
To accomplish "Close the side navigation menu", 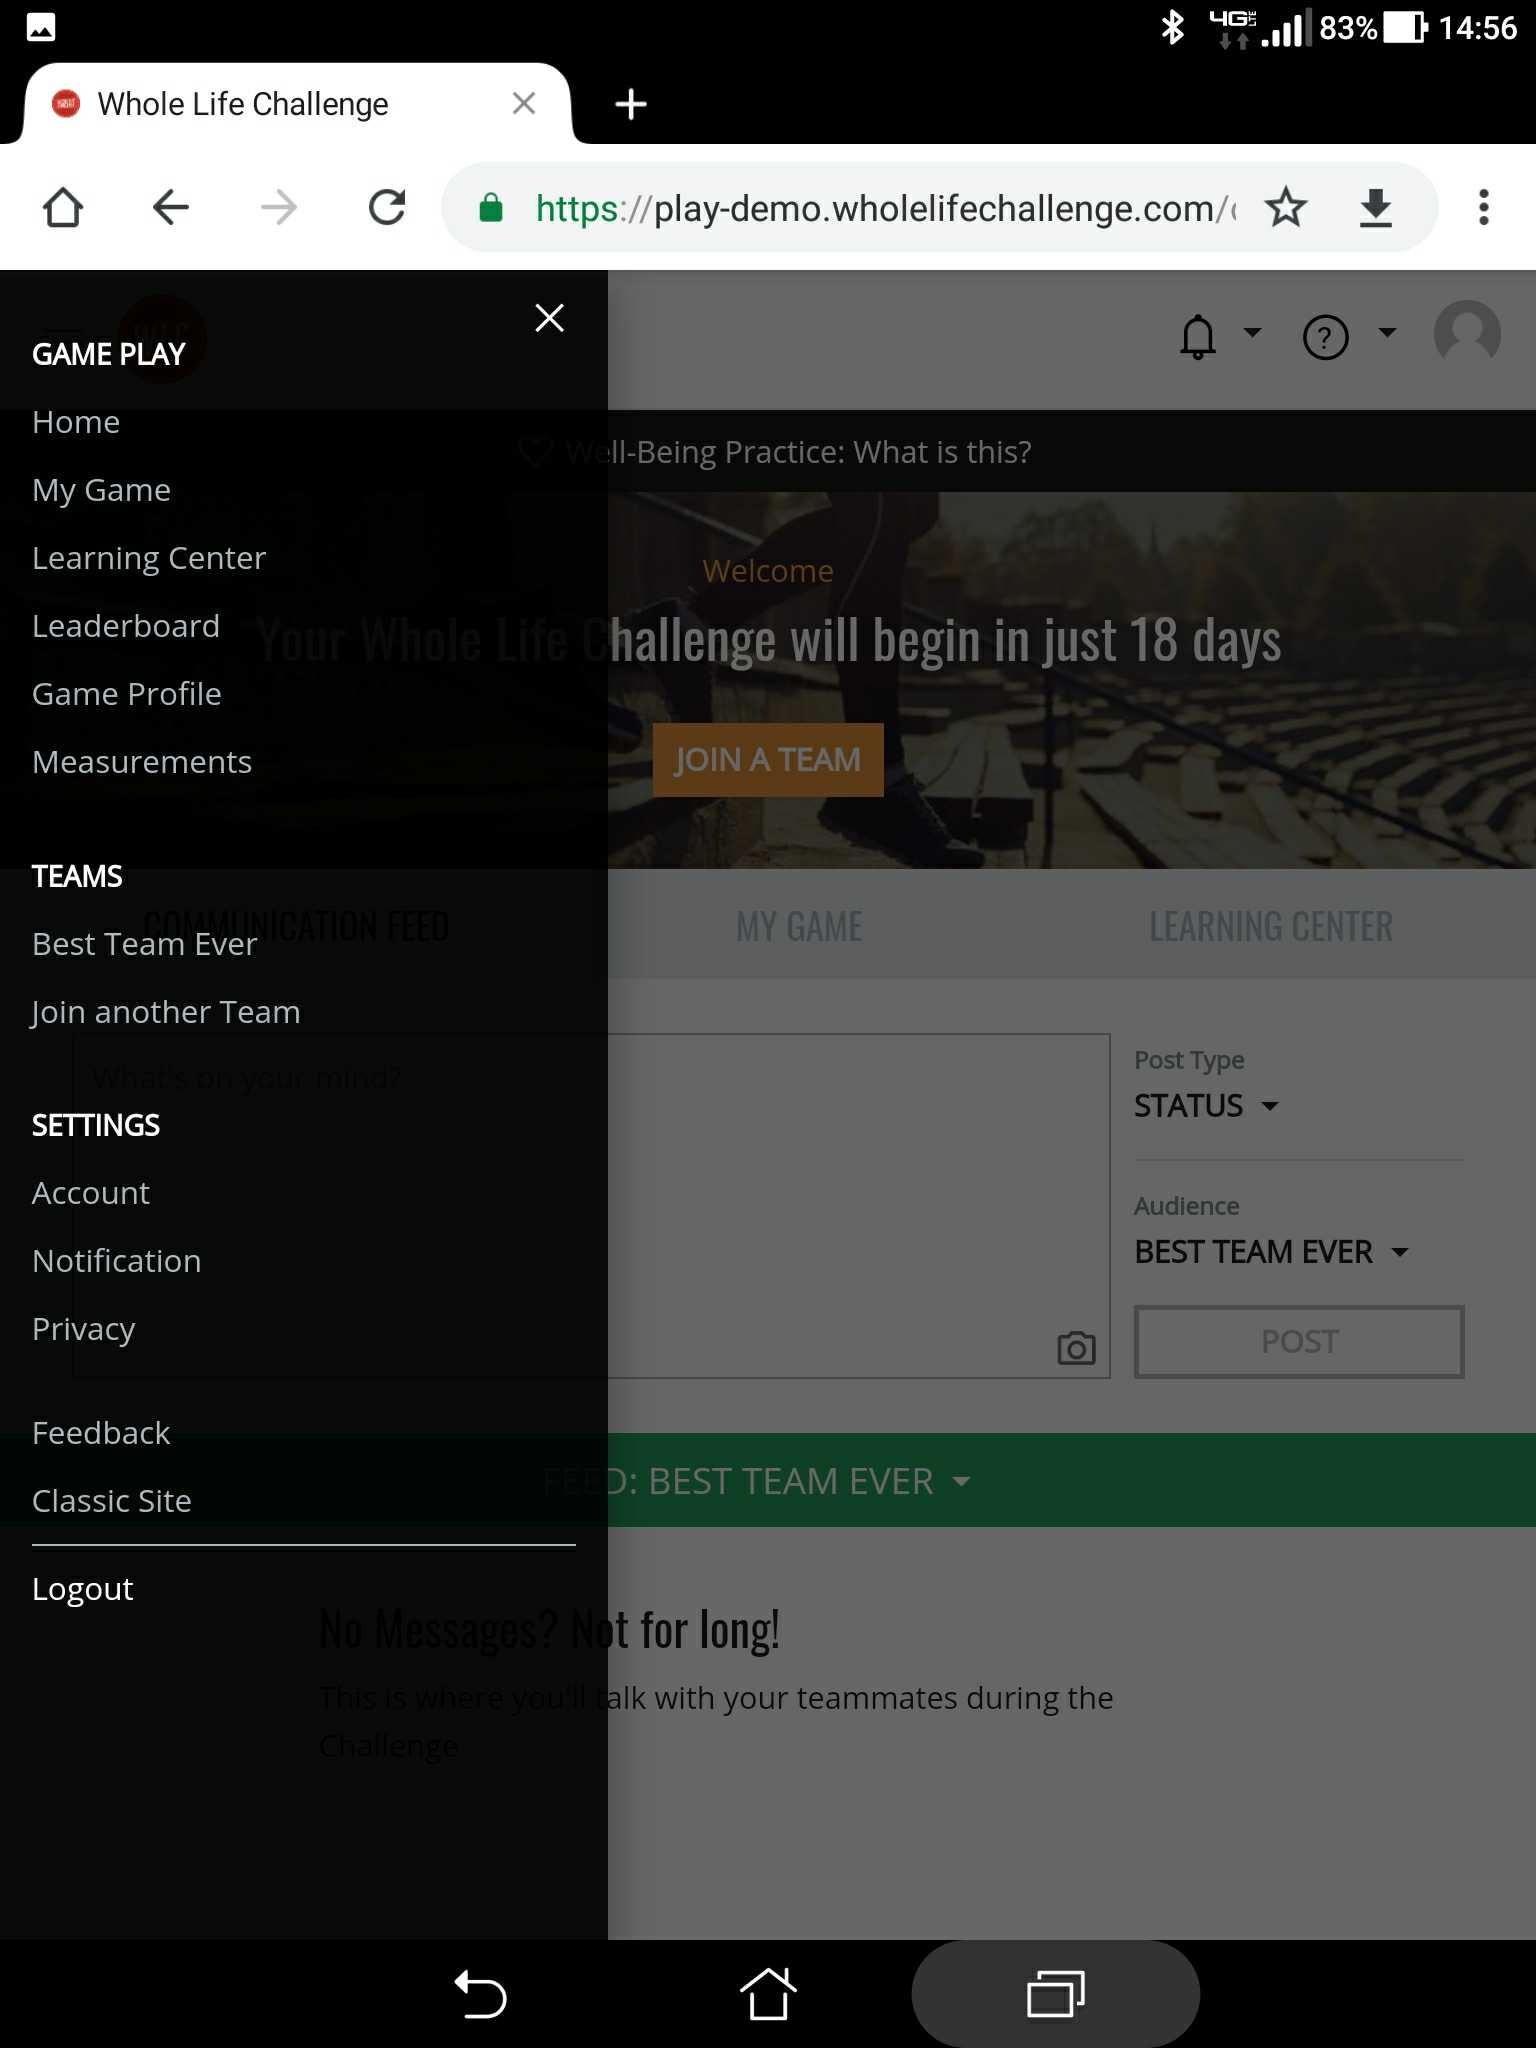I will pos(549,318).
